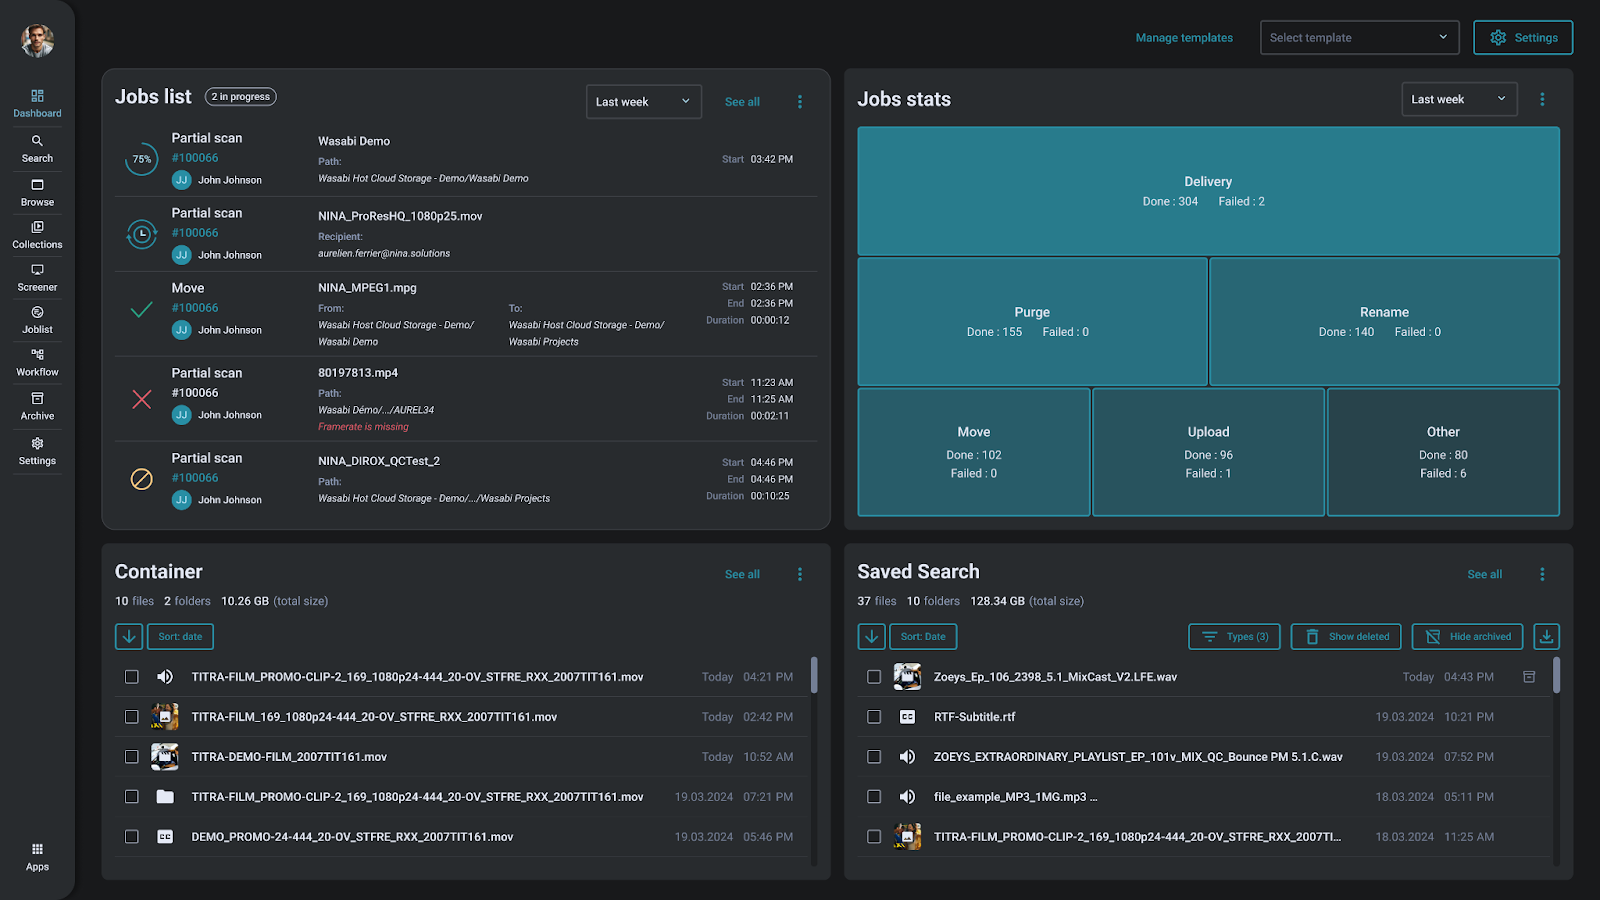The image size is (1600, 900).
Task: Click the Archive icon in sidebar
Action: tap(37, 400)
